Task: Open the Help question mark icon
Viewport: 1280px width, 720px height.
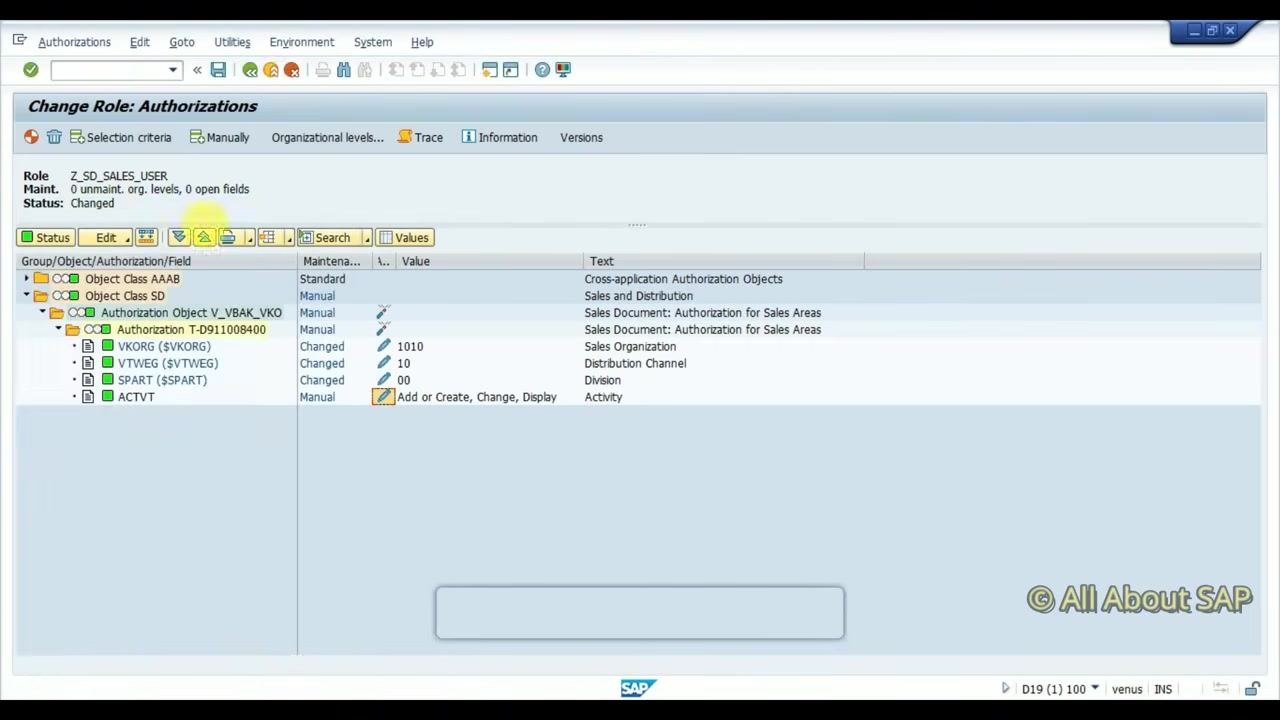Action: click(542, 70)
